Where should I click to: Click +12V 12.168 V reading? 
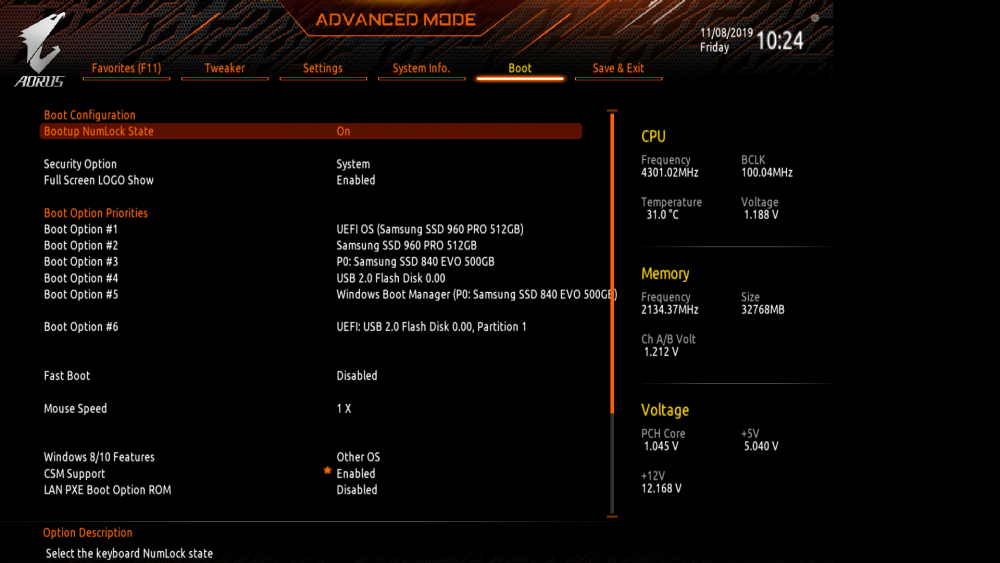[661, 488]
